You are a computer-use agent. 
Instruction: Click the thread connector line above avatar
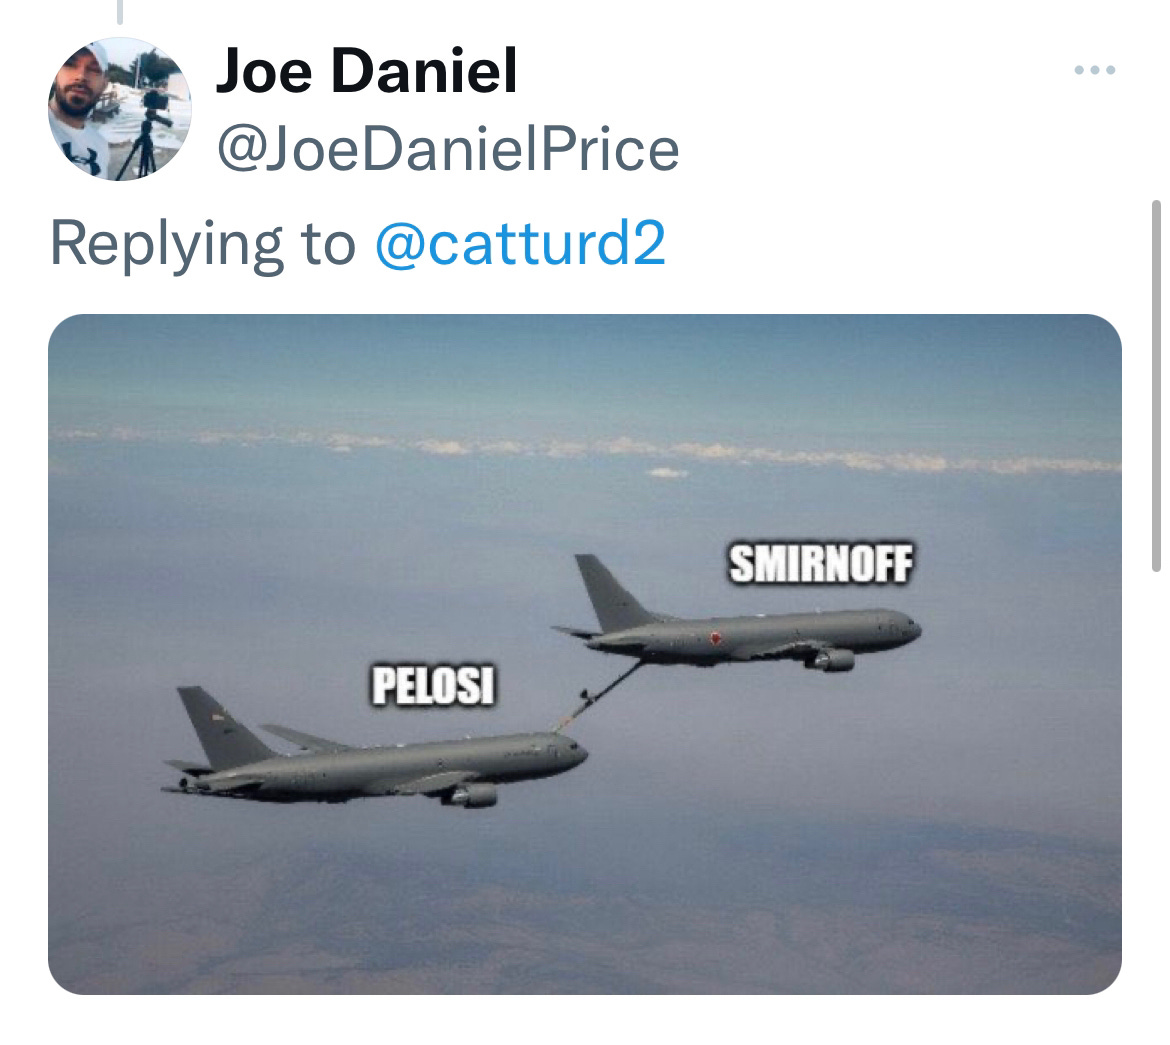(x=119, y=11)
